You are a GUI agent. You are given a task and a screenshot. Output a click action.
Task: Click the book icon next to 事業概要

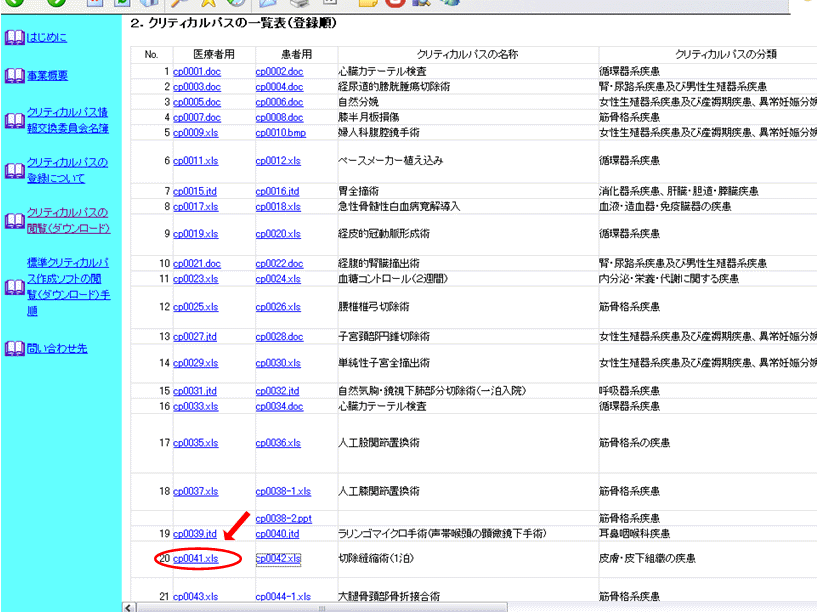(14, 76)
